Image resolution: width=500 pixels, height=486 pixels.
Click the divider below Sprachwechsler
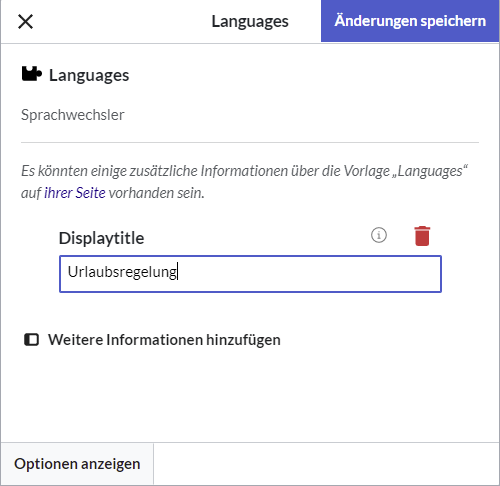click(250, 142)
